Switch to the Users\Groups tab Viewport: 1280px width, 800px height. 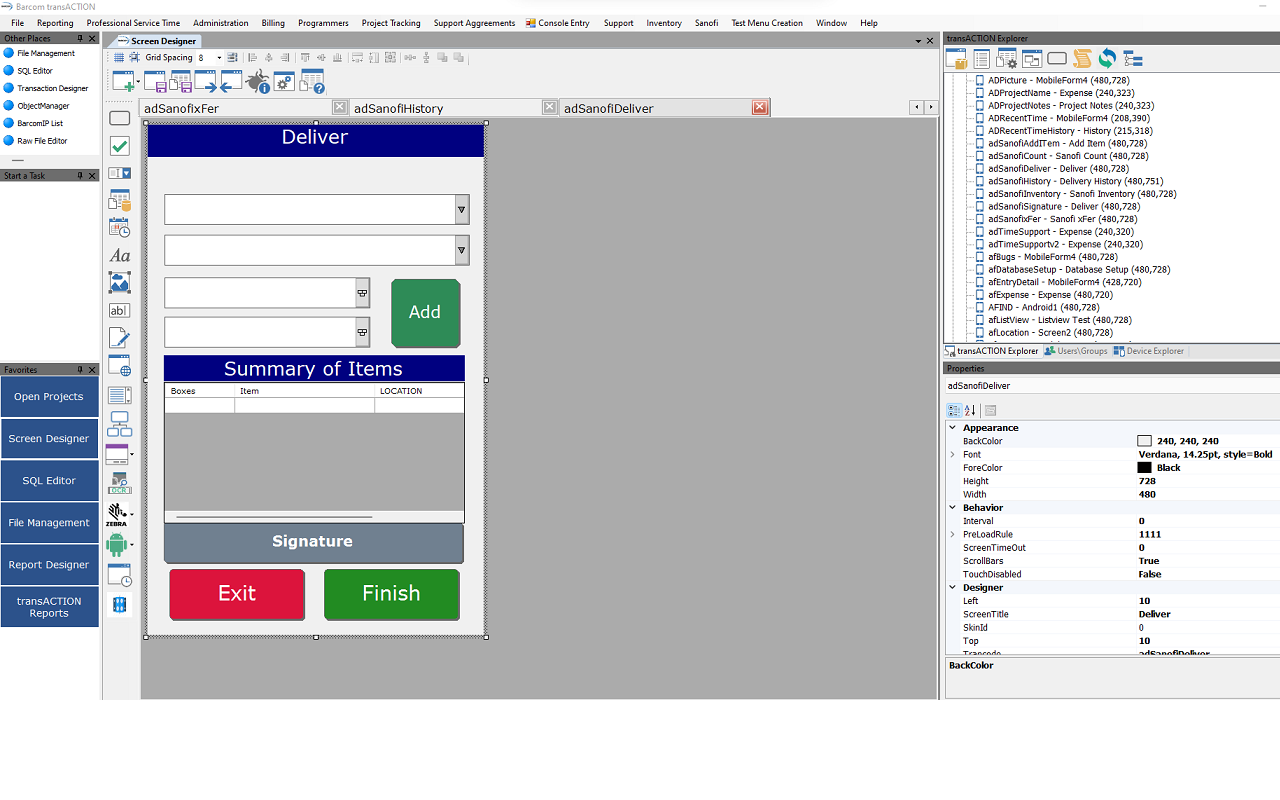click(1076, 351)
